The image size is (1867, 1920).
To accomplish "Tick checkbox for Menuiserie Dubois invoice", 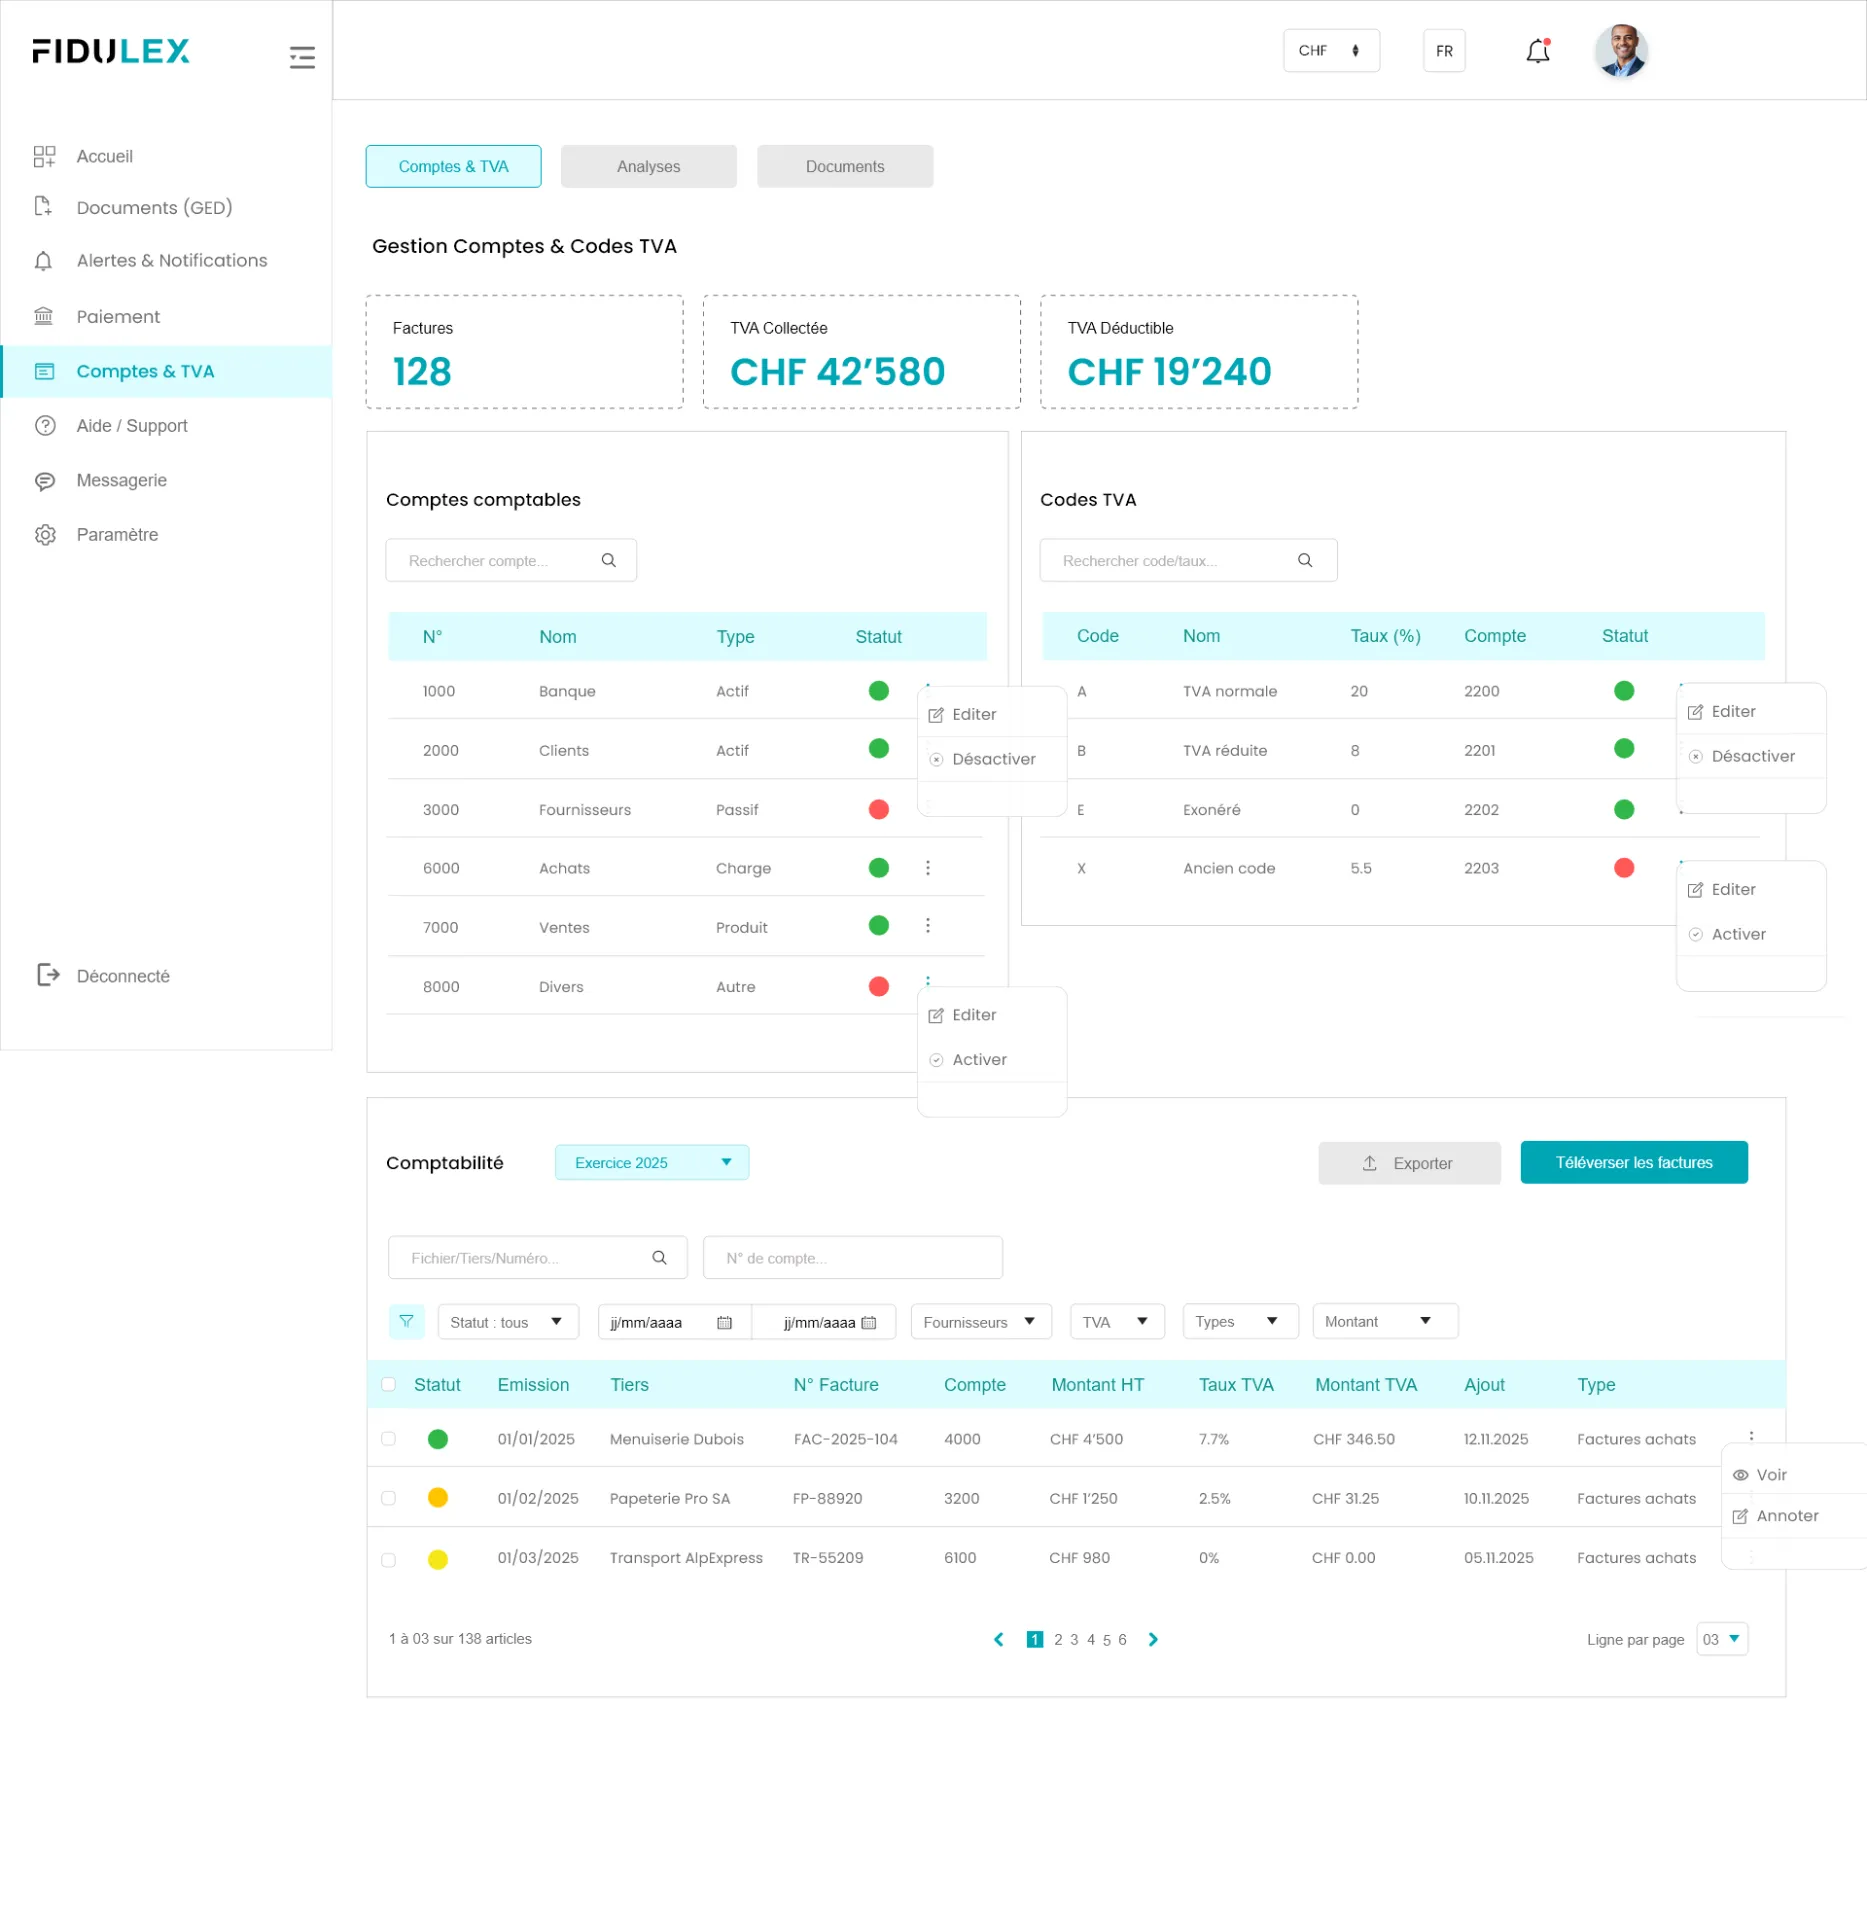I will [388, 1438].
